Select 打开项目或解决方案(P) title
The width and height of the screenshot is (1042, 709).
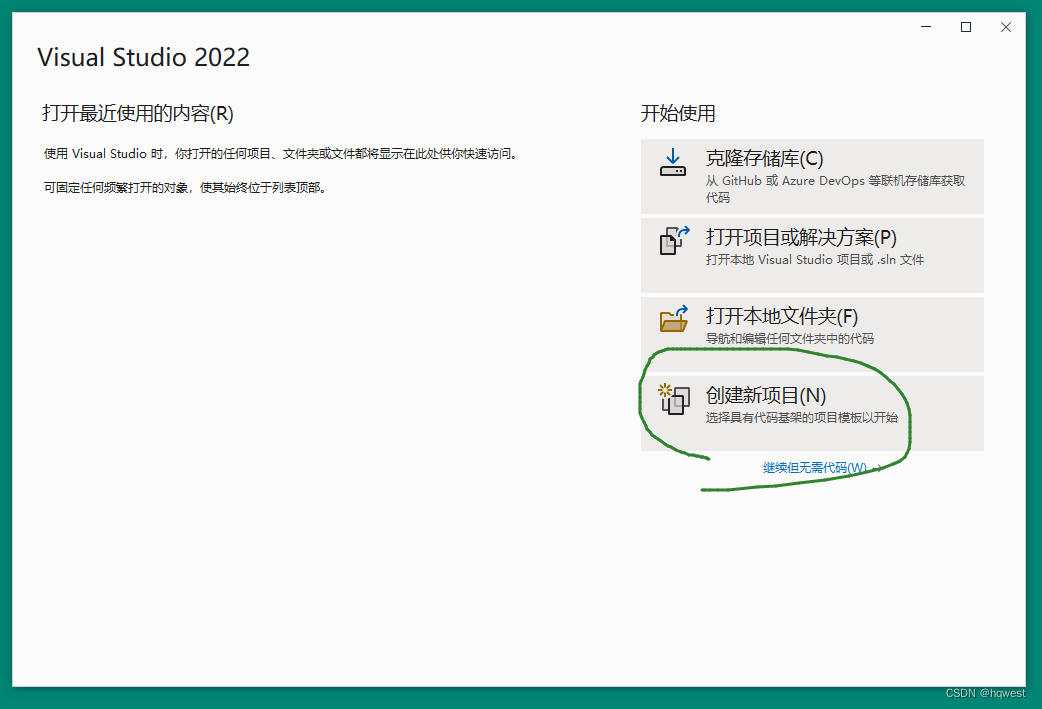[801, 237]
